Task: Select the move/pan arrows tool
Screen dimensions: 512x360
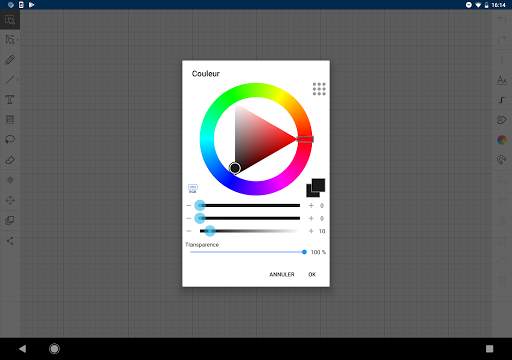Action: 10,200
